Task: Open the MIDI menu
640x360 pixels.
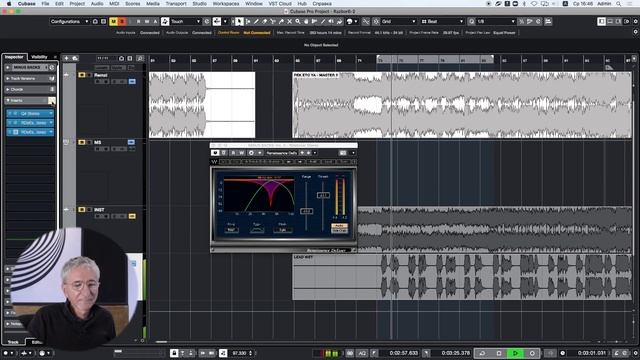Action: pyautogui.click(x=114, y=4)
